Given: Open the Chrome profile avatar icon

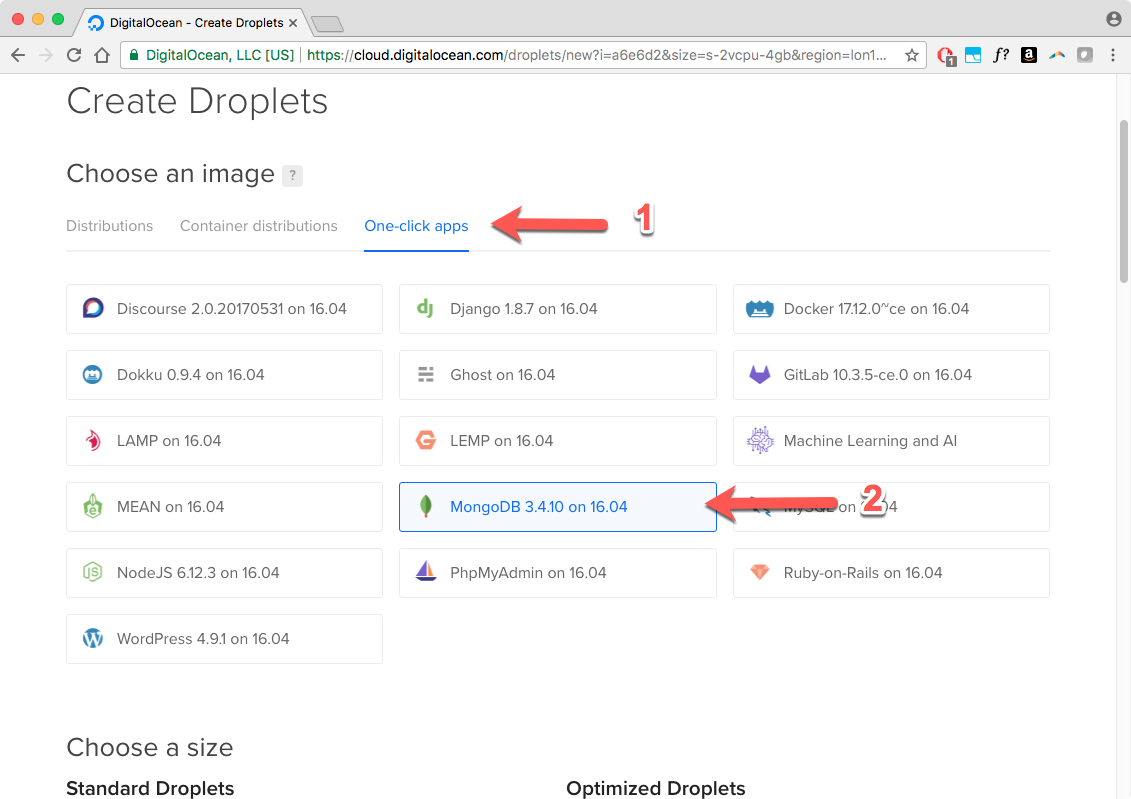Looking at the screenshot, I should (1114, 19).
